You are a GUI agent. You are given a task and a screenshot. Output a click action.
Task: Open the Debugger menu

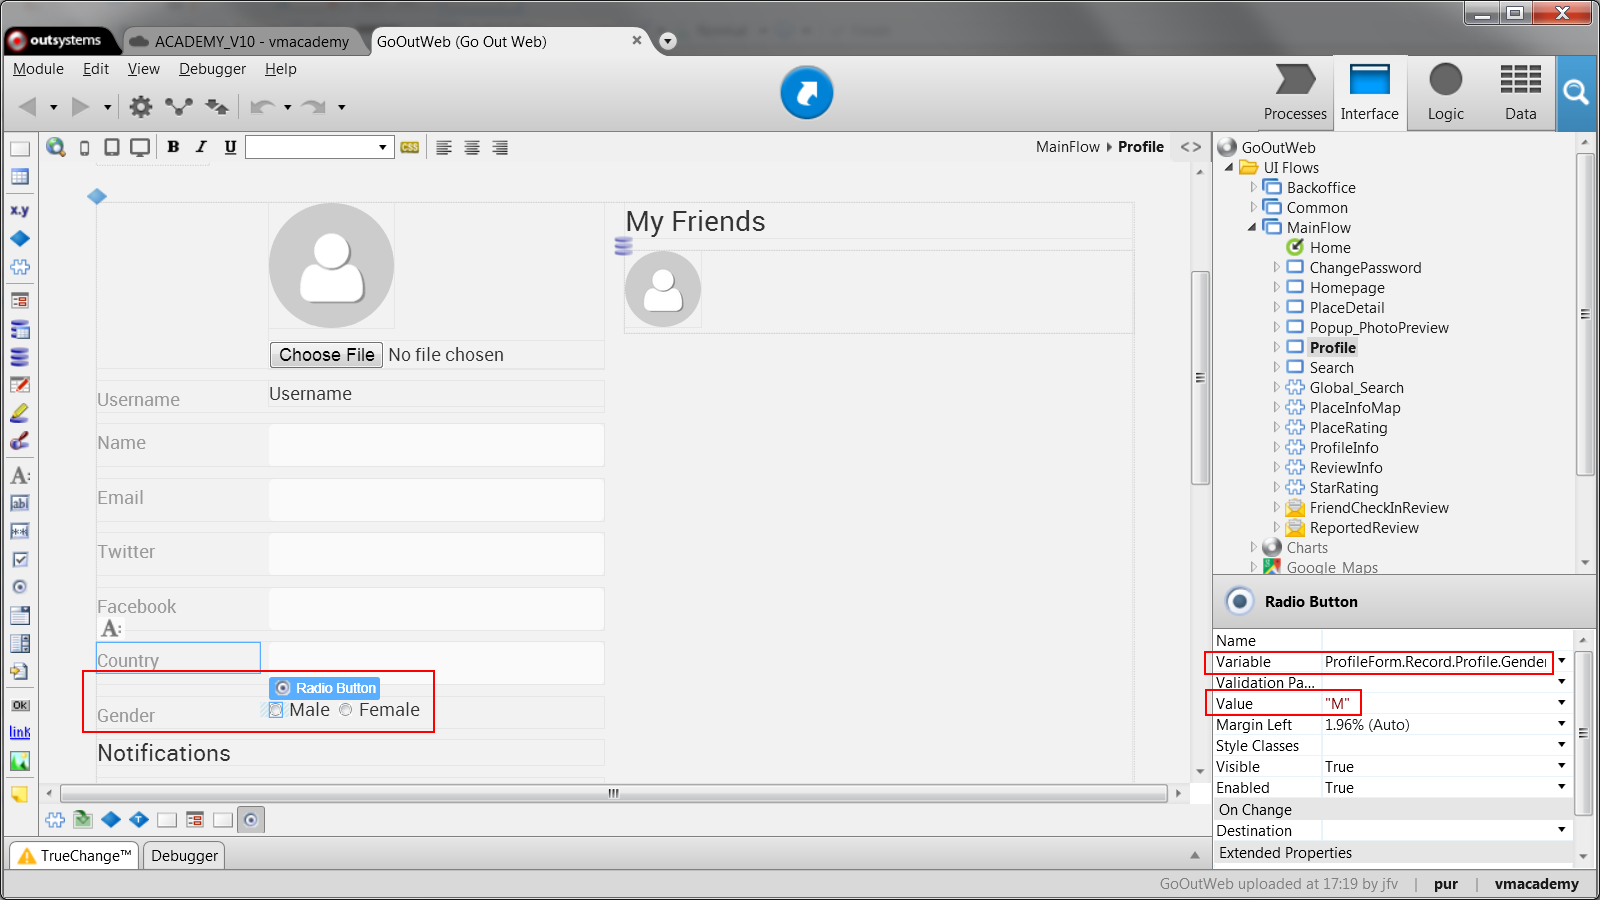(212, 69)
